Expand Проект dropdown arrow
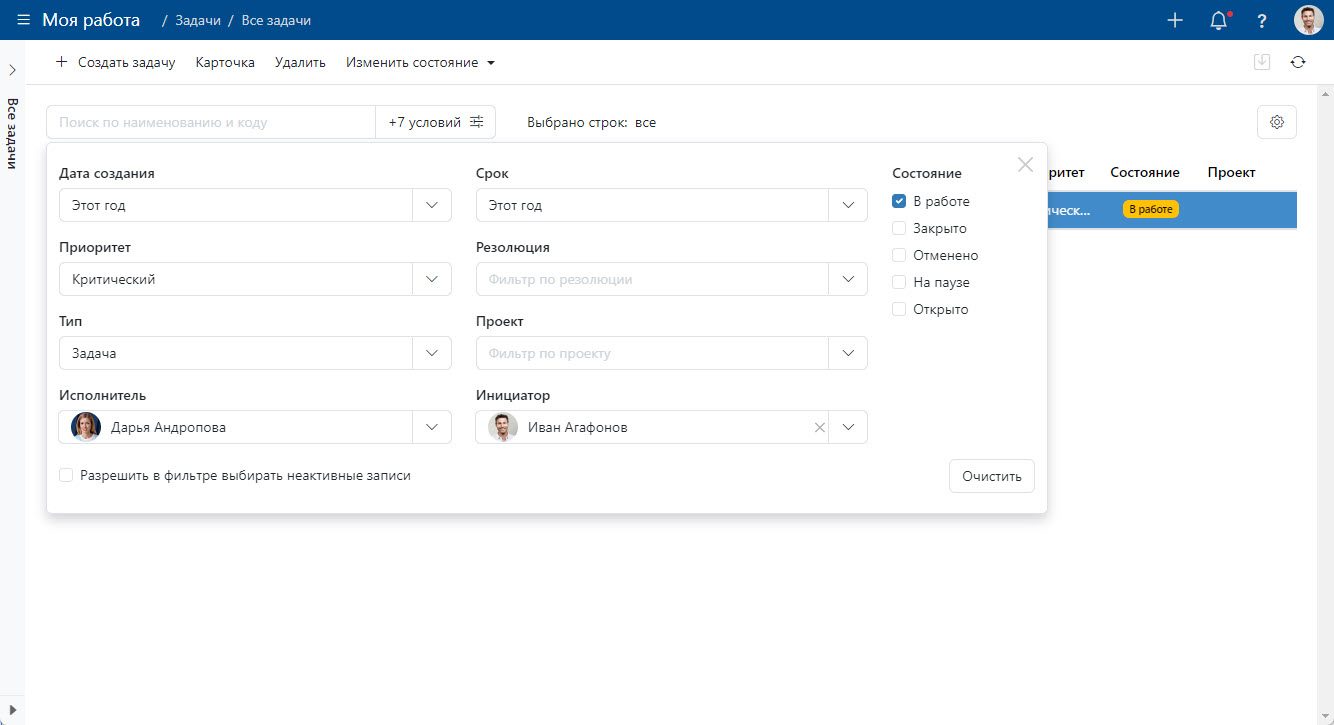 (848, 353)
